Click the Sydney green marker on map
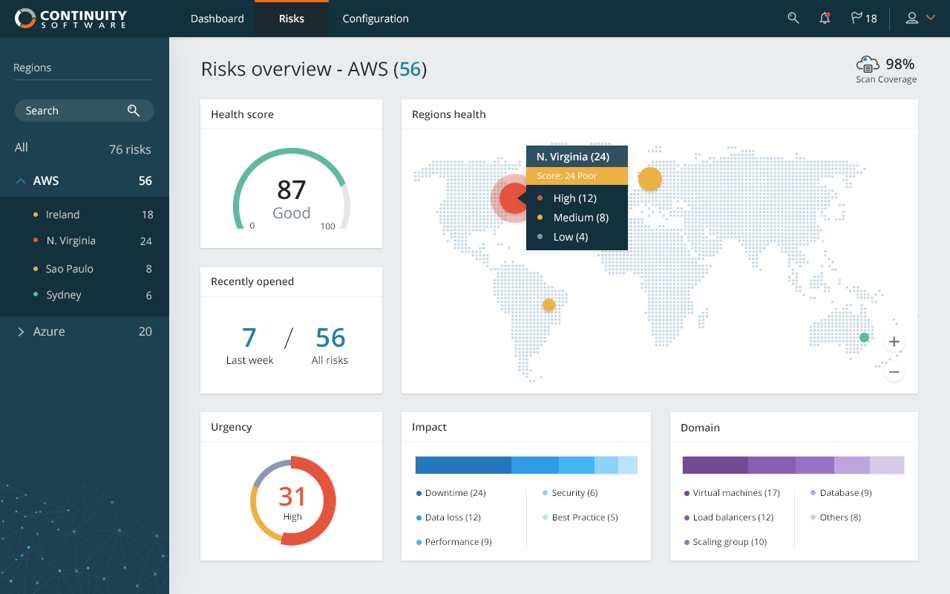The height and width of the screenshot is (594, 950). coord(865,337)
